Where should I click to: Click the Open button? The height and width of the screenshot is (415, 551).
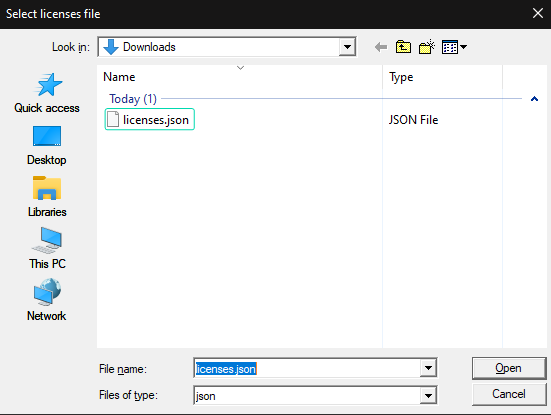point(509,368)
